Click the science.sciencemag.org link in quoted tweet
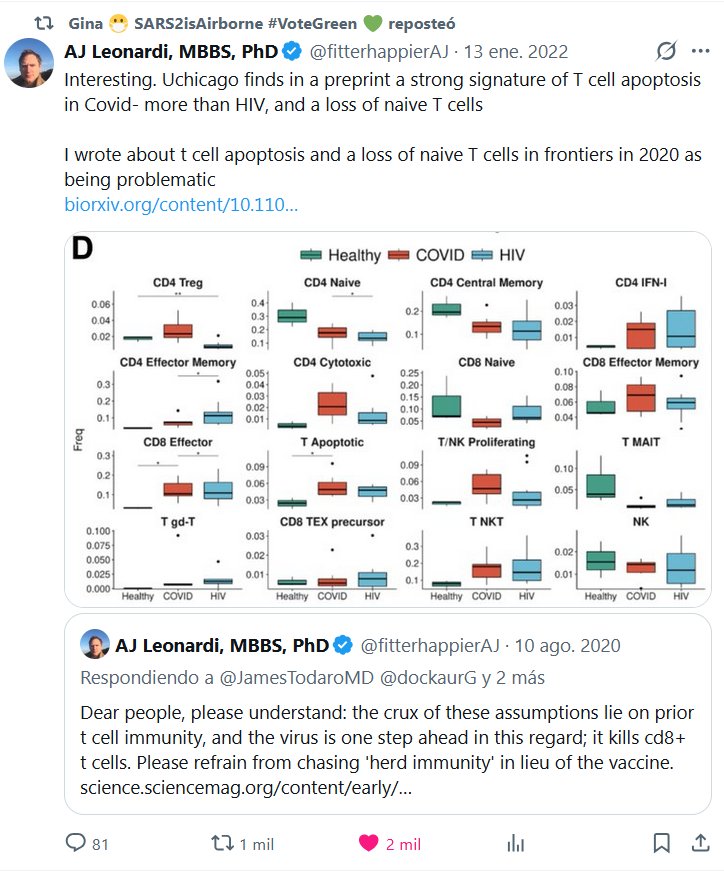This screenshot has height=874, width=724. 245,789
